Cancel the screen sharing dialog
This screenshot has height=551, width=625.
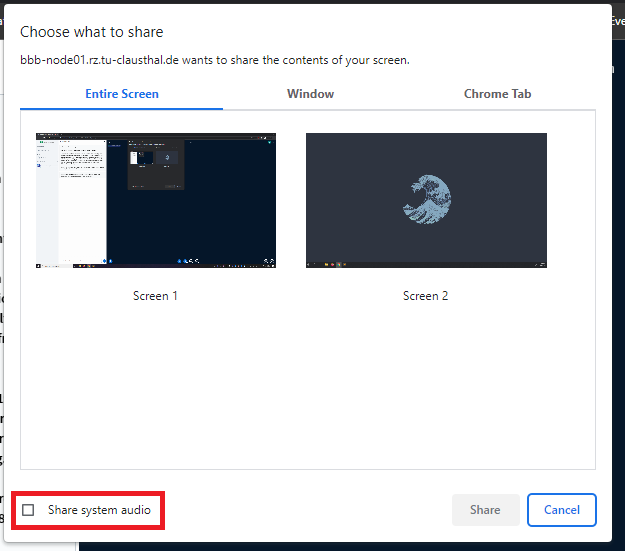point(561,510)
